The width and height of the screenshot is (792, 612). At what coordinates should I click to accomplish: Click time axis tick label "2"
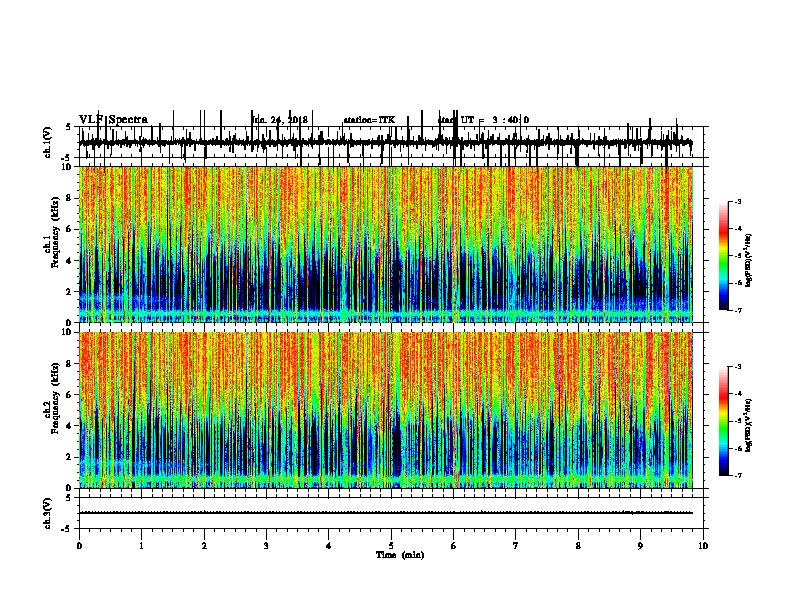(x=204, y=546)
